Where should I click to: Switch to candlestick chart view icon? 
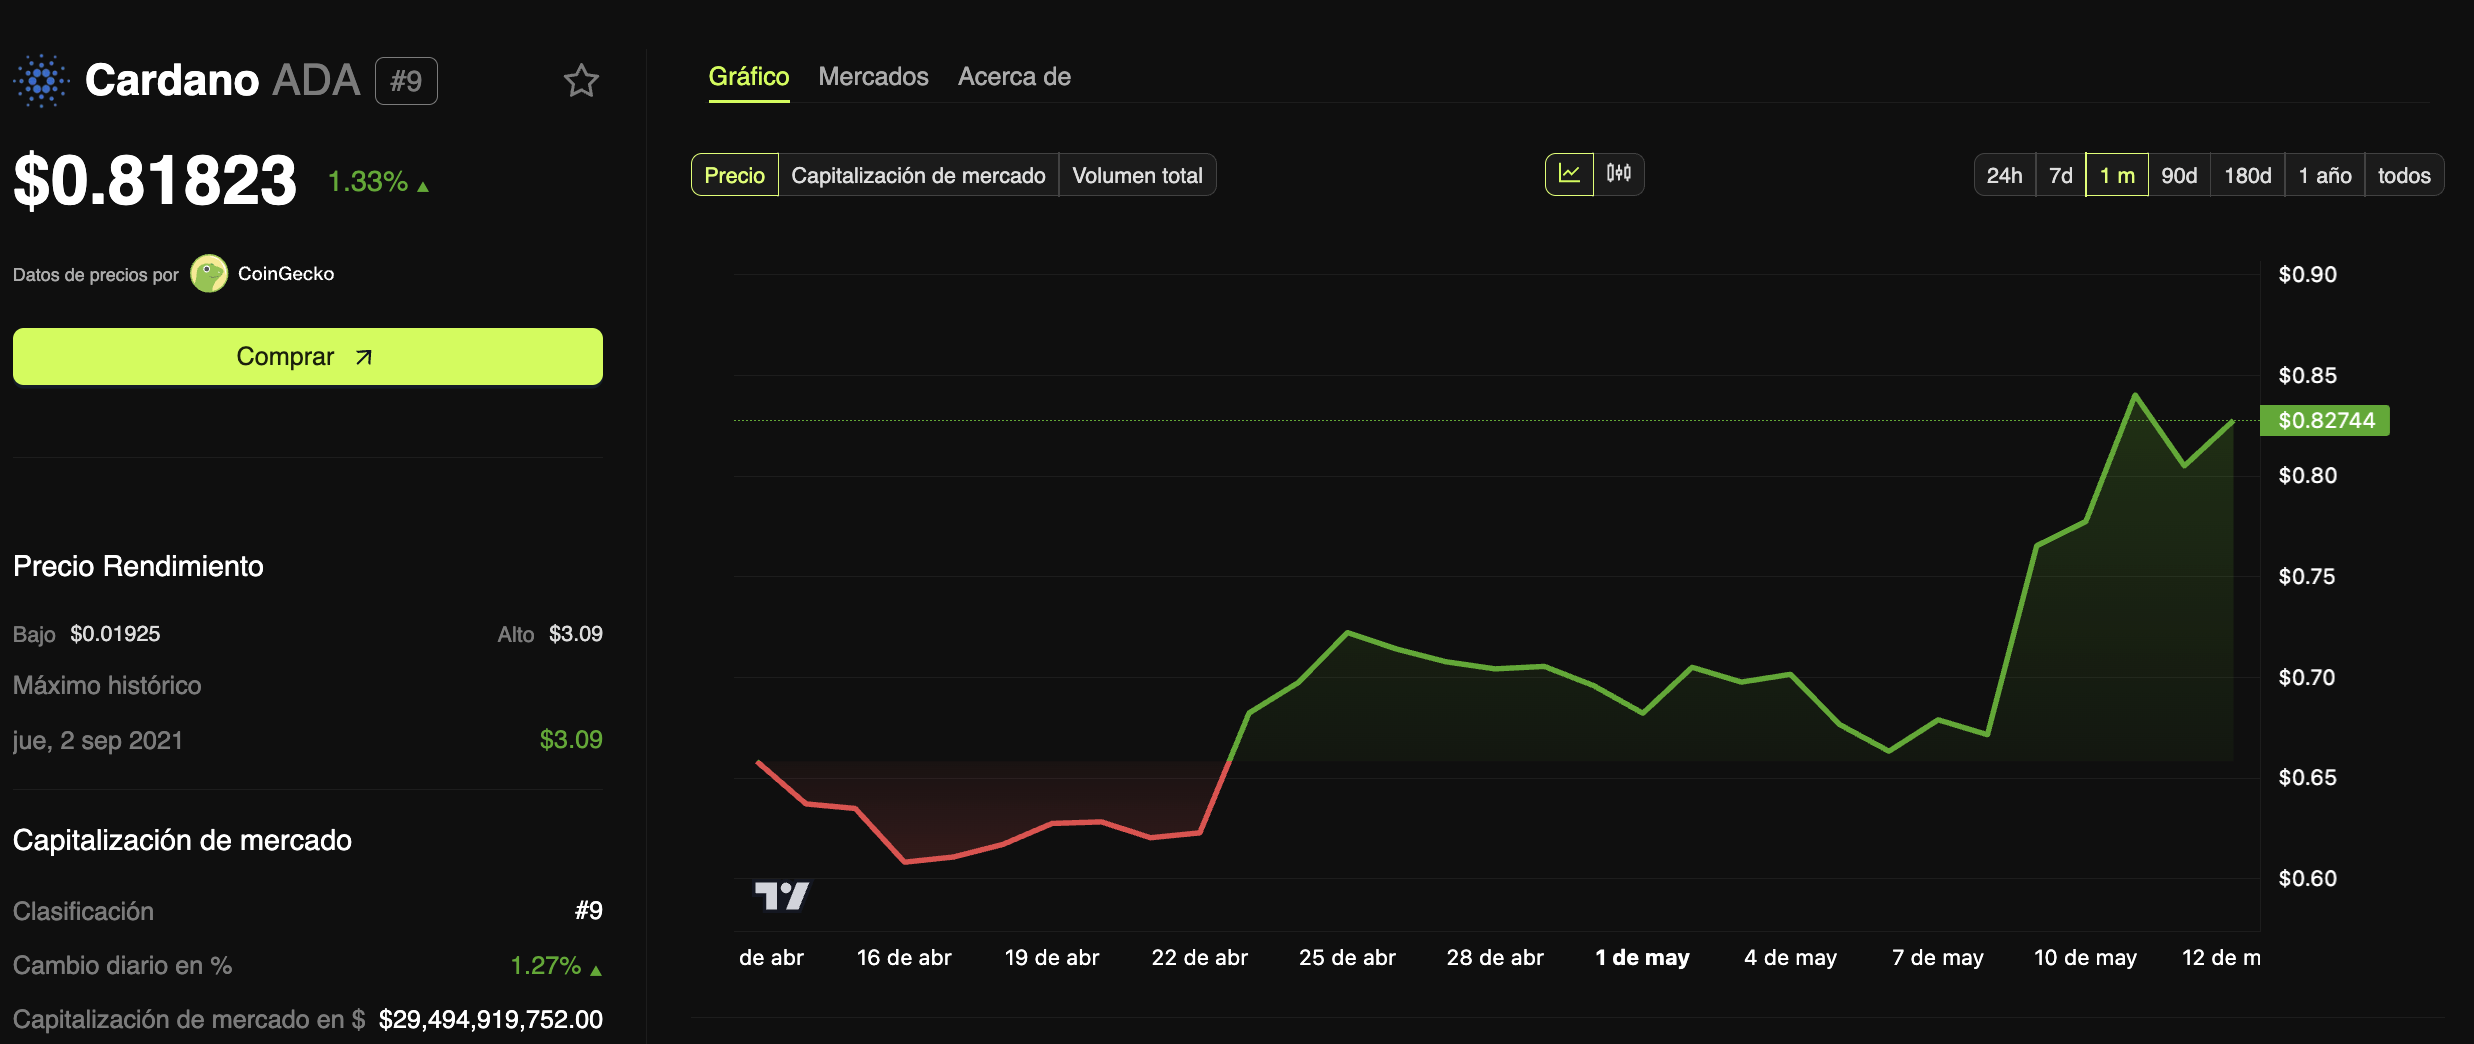pos(1619,174)
